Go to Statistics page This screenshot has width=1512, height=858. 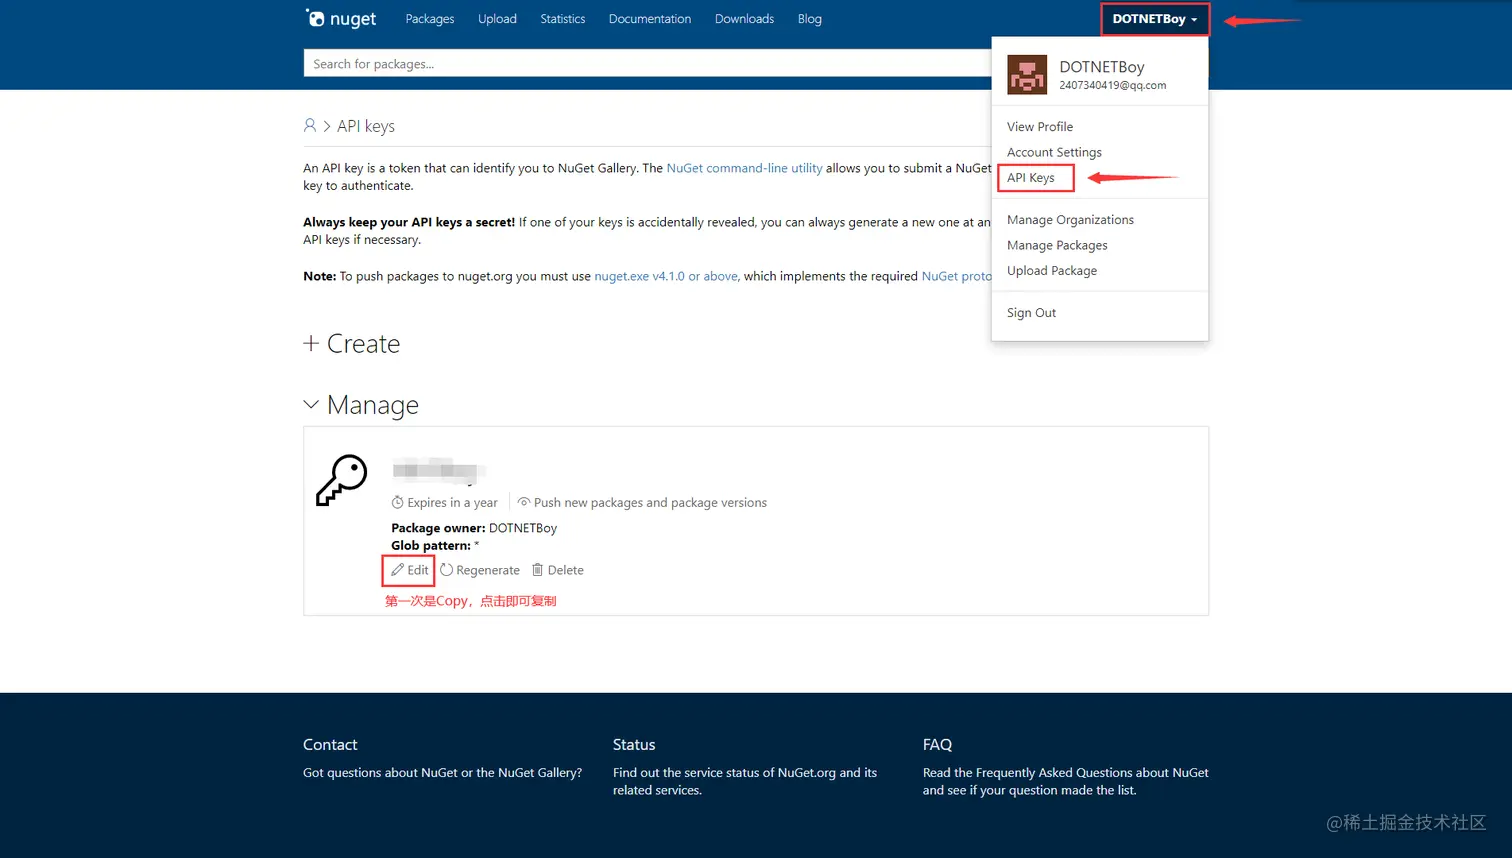click(563, 19)
